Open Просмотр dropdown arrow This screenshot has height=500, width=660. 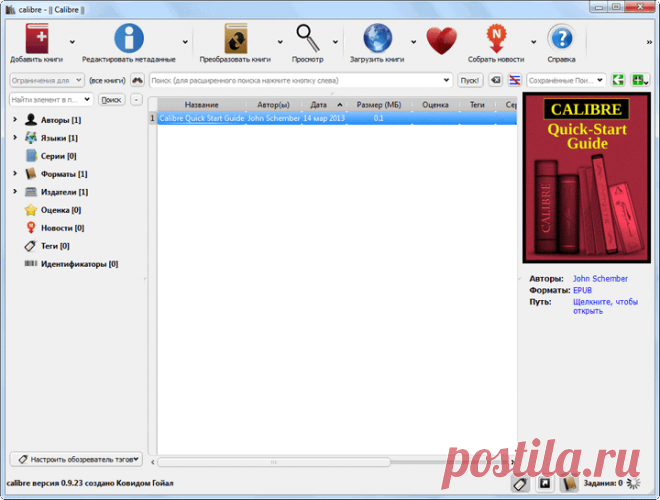[x=335, y=42]
